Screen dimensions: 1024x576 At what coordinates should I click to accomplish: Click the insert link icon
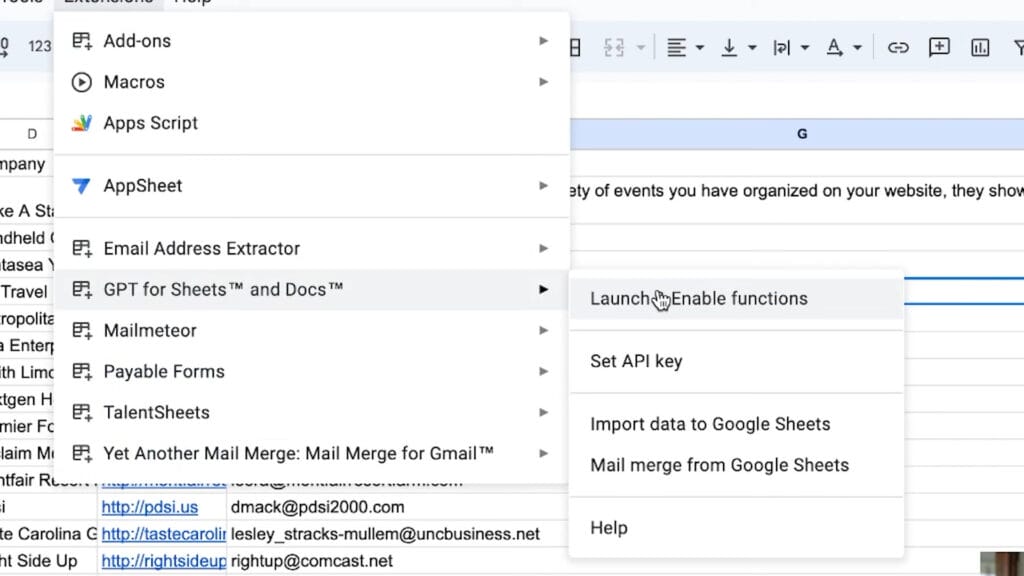point(898,48)
